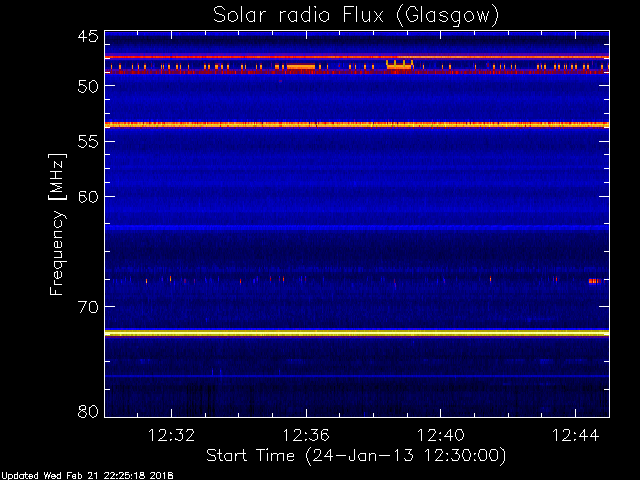Image resolution: width=640 pixels, height=480 pixels.
Task: Click the 12:32 time tick label
Action: [x=171, y=435]
